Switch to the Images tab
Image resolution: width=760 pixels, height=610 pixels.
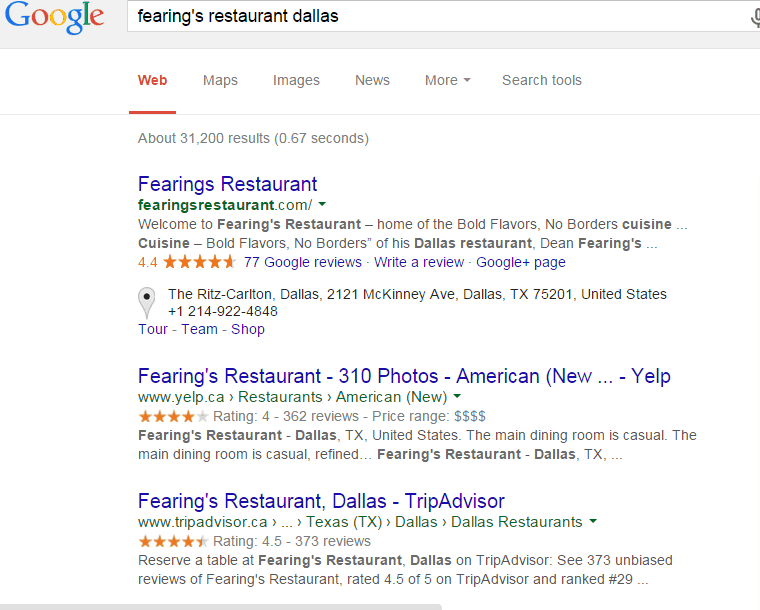(296, 80)
